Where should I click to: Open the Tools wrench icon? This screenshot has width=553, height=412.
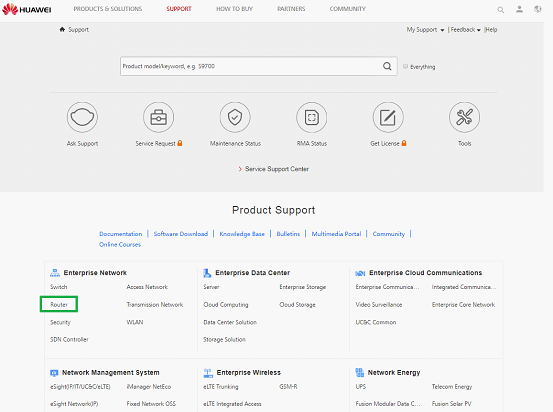coord(464,117)
